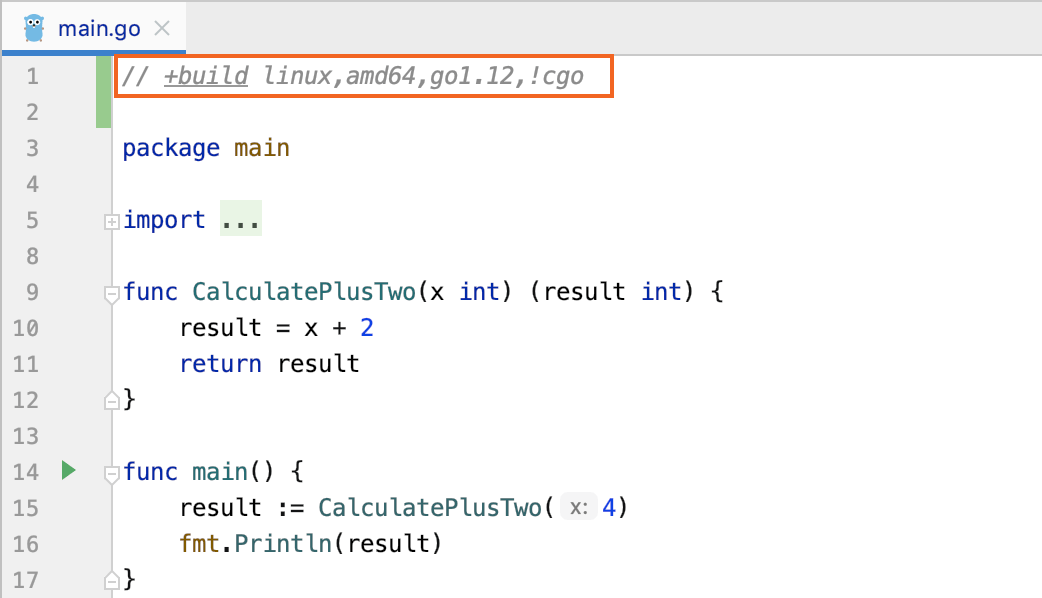The width and height of the screenshot is (1042, 598).
Task: Click line number 1 in gutter
Action: pyautogui.click(x=33, y=76)
